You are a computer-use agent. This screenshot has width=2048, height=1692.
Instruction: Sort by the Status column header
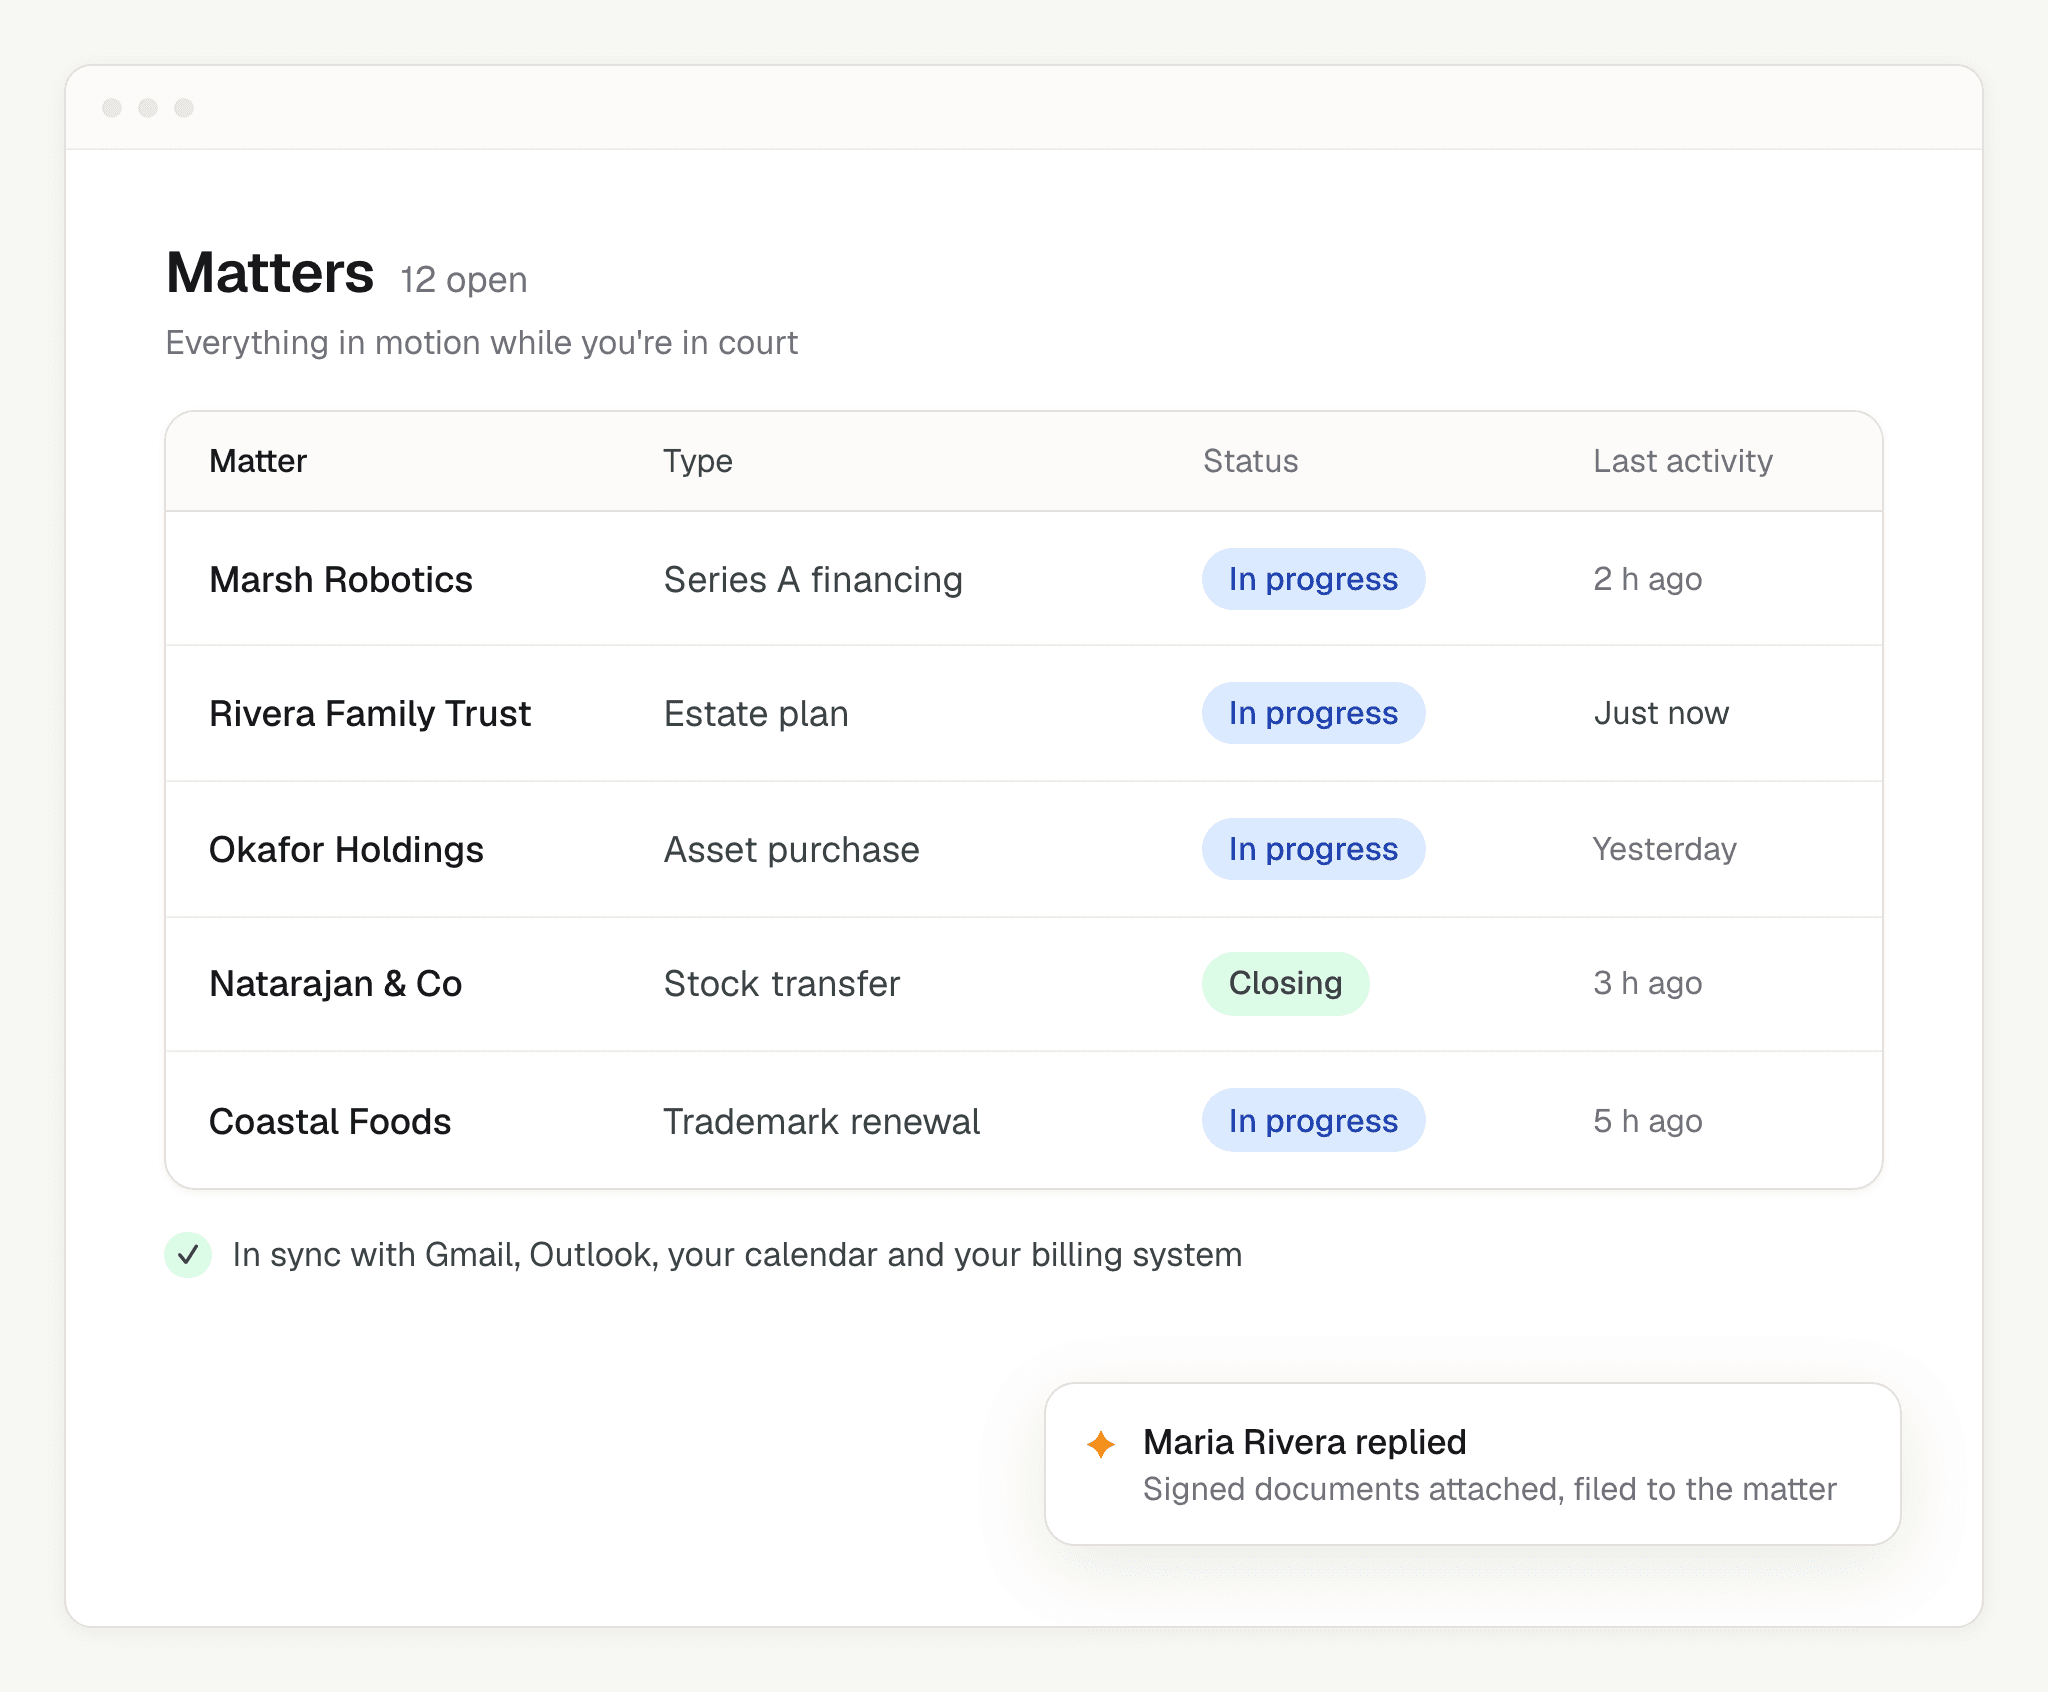point(1250,461)
